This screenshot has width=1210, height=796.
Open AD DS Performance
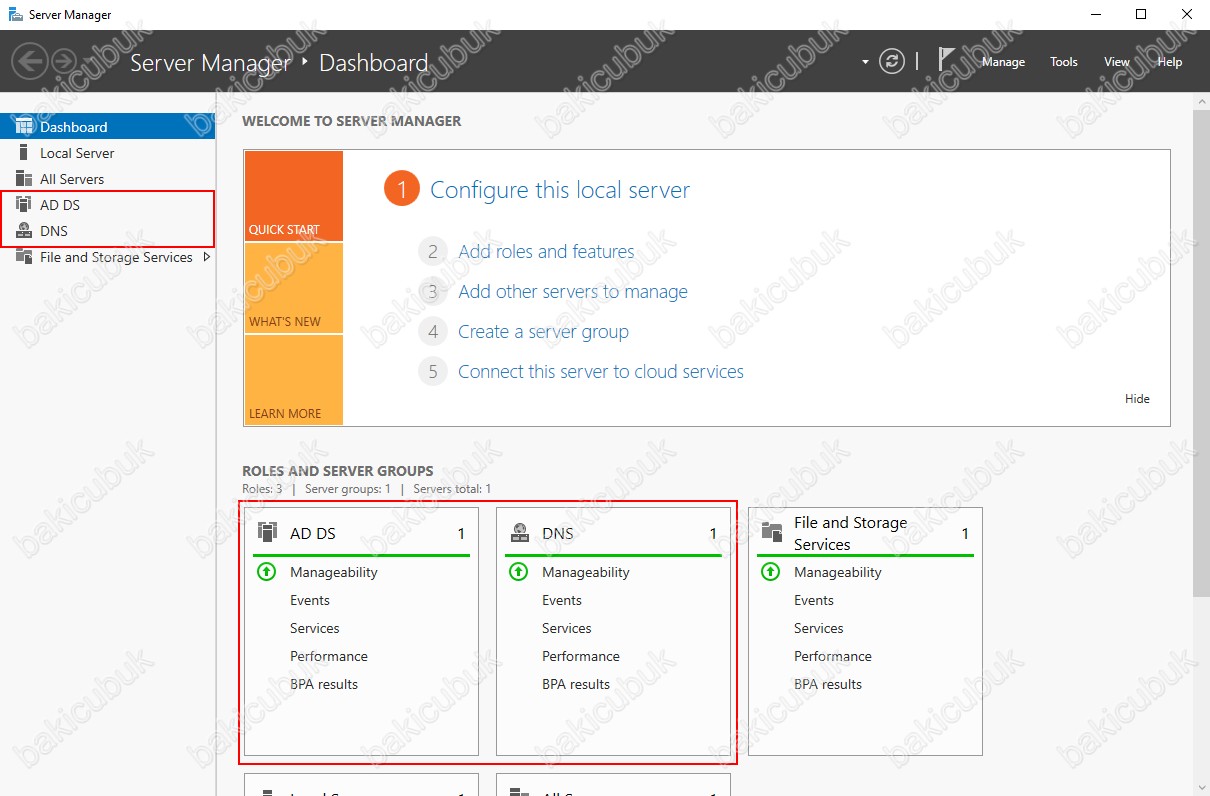329,656
